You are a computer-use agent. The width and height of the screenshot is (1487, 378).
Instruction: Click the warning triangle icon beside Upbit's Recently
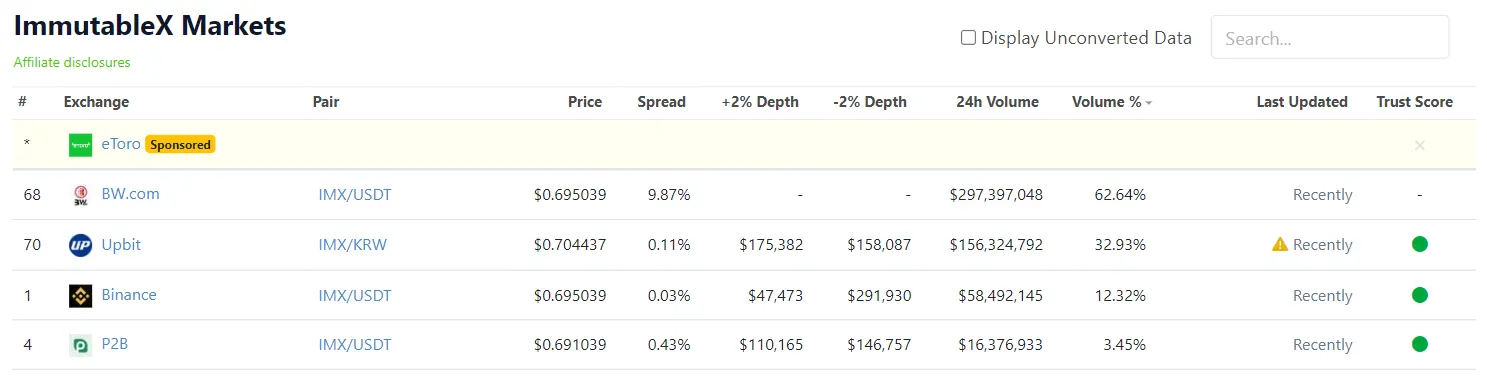click(x=1280, y=244)
